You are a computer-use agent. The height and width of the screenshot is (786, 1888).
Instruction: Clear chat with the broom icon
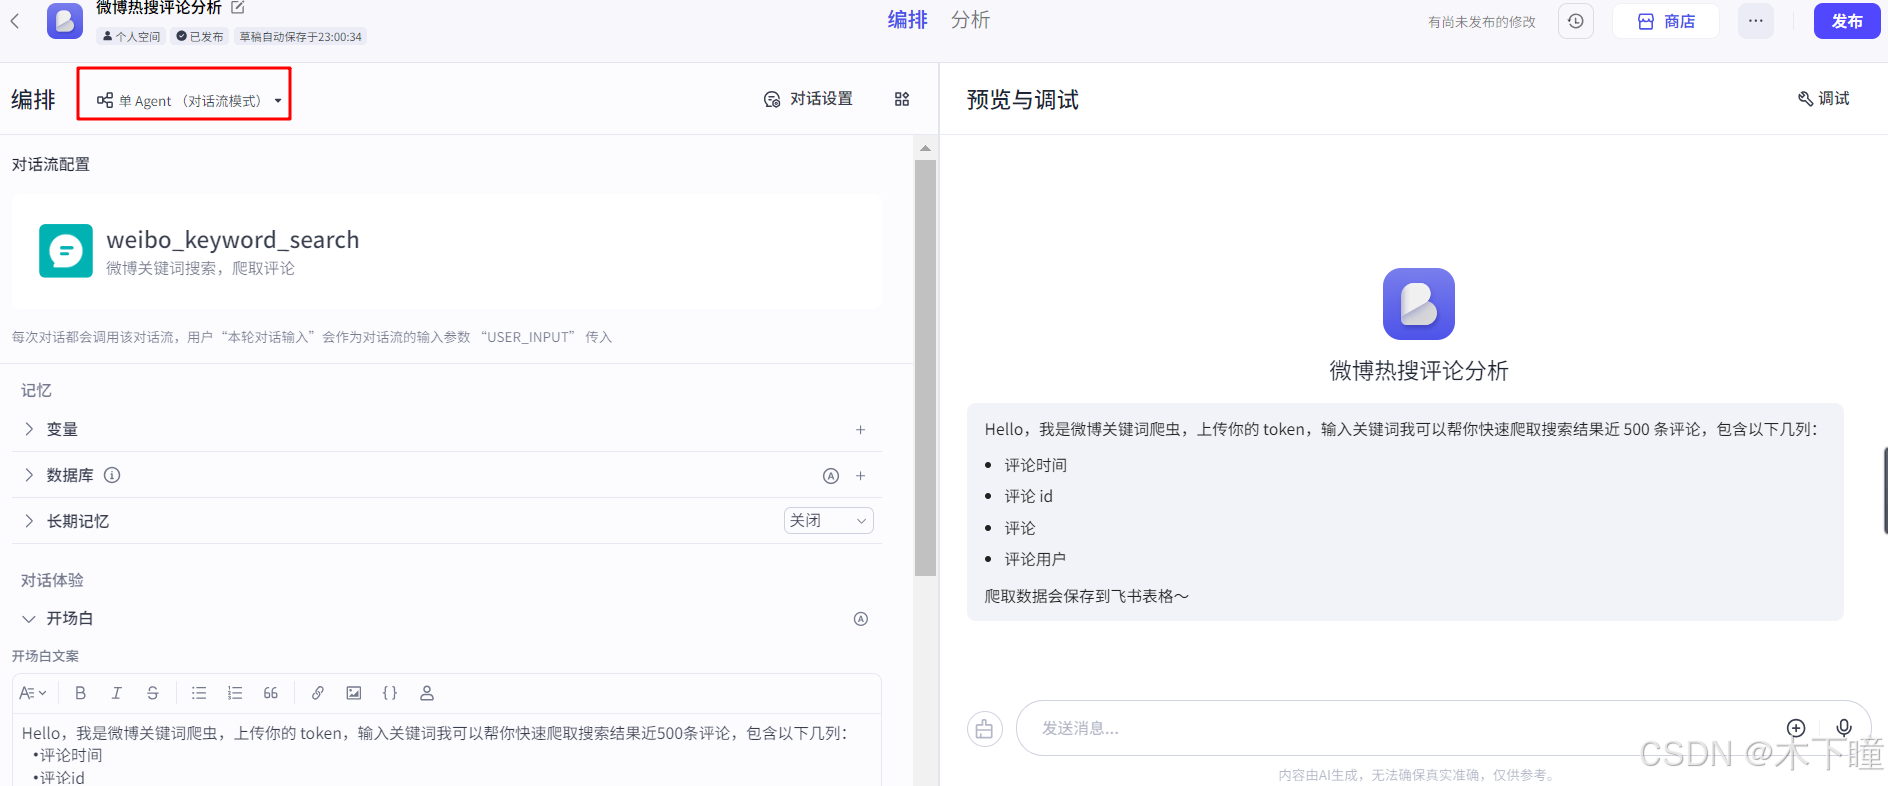985,729
